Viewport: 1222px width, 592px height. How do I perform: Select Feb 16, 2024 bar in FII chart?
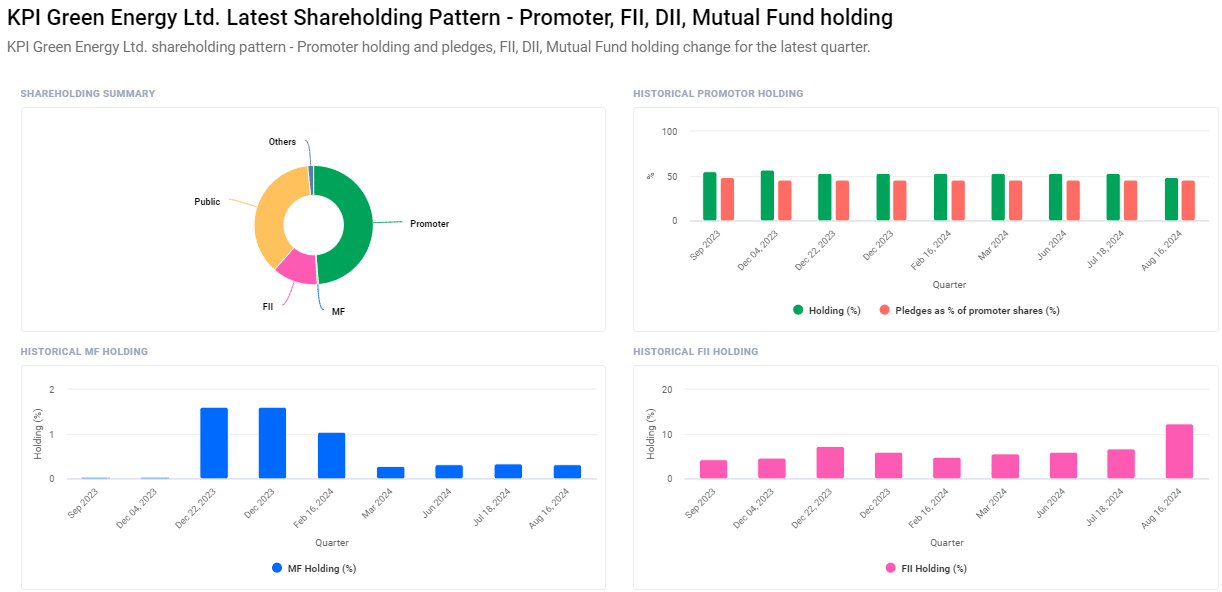coord(947,468)
